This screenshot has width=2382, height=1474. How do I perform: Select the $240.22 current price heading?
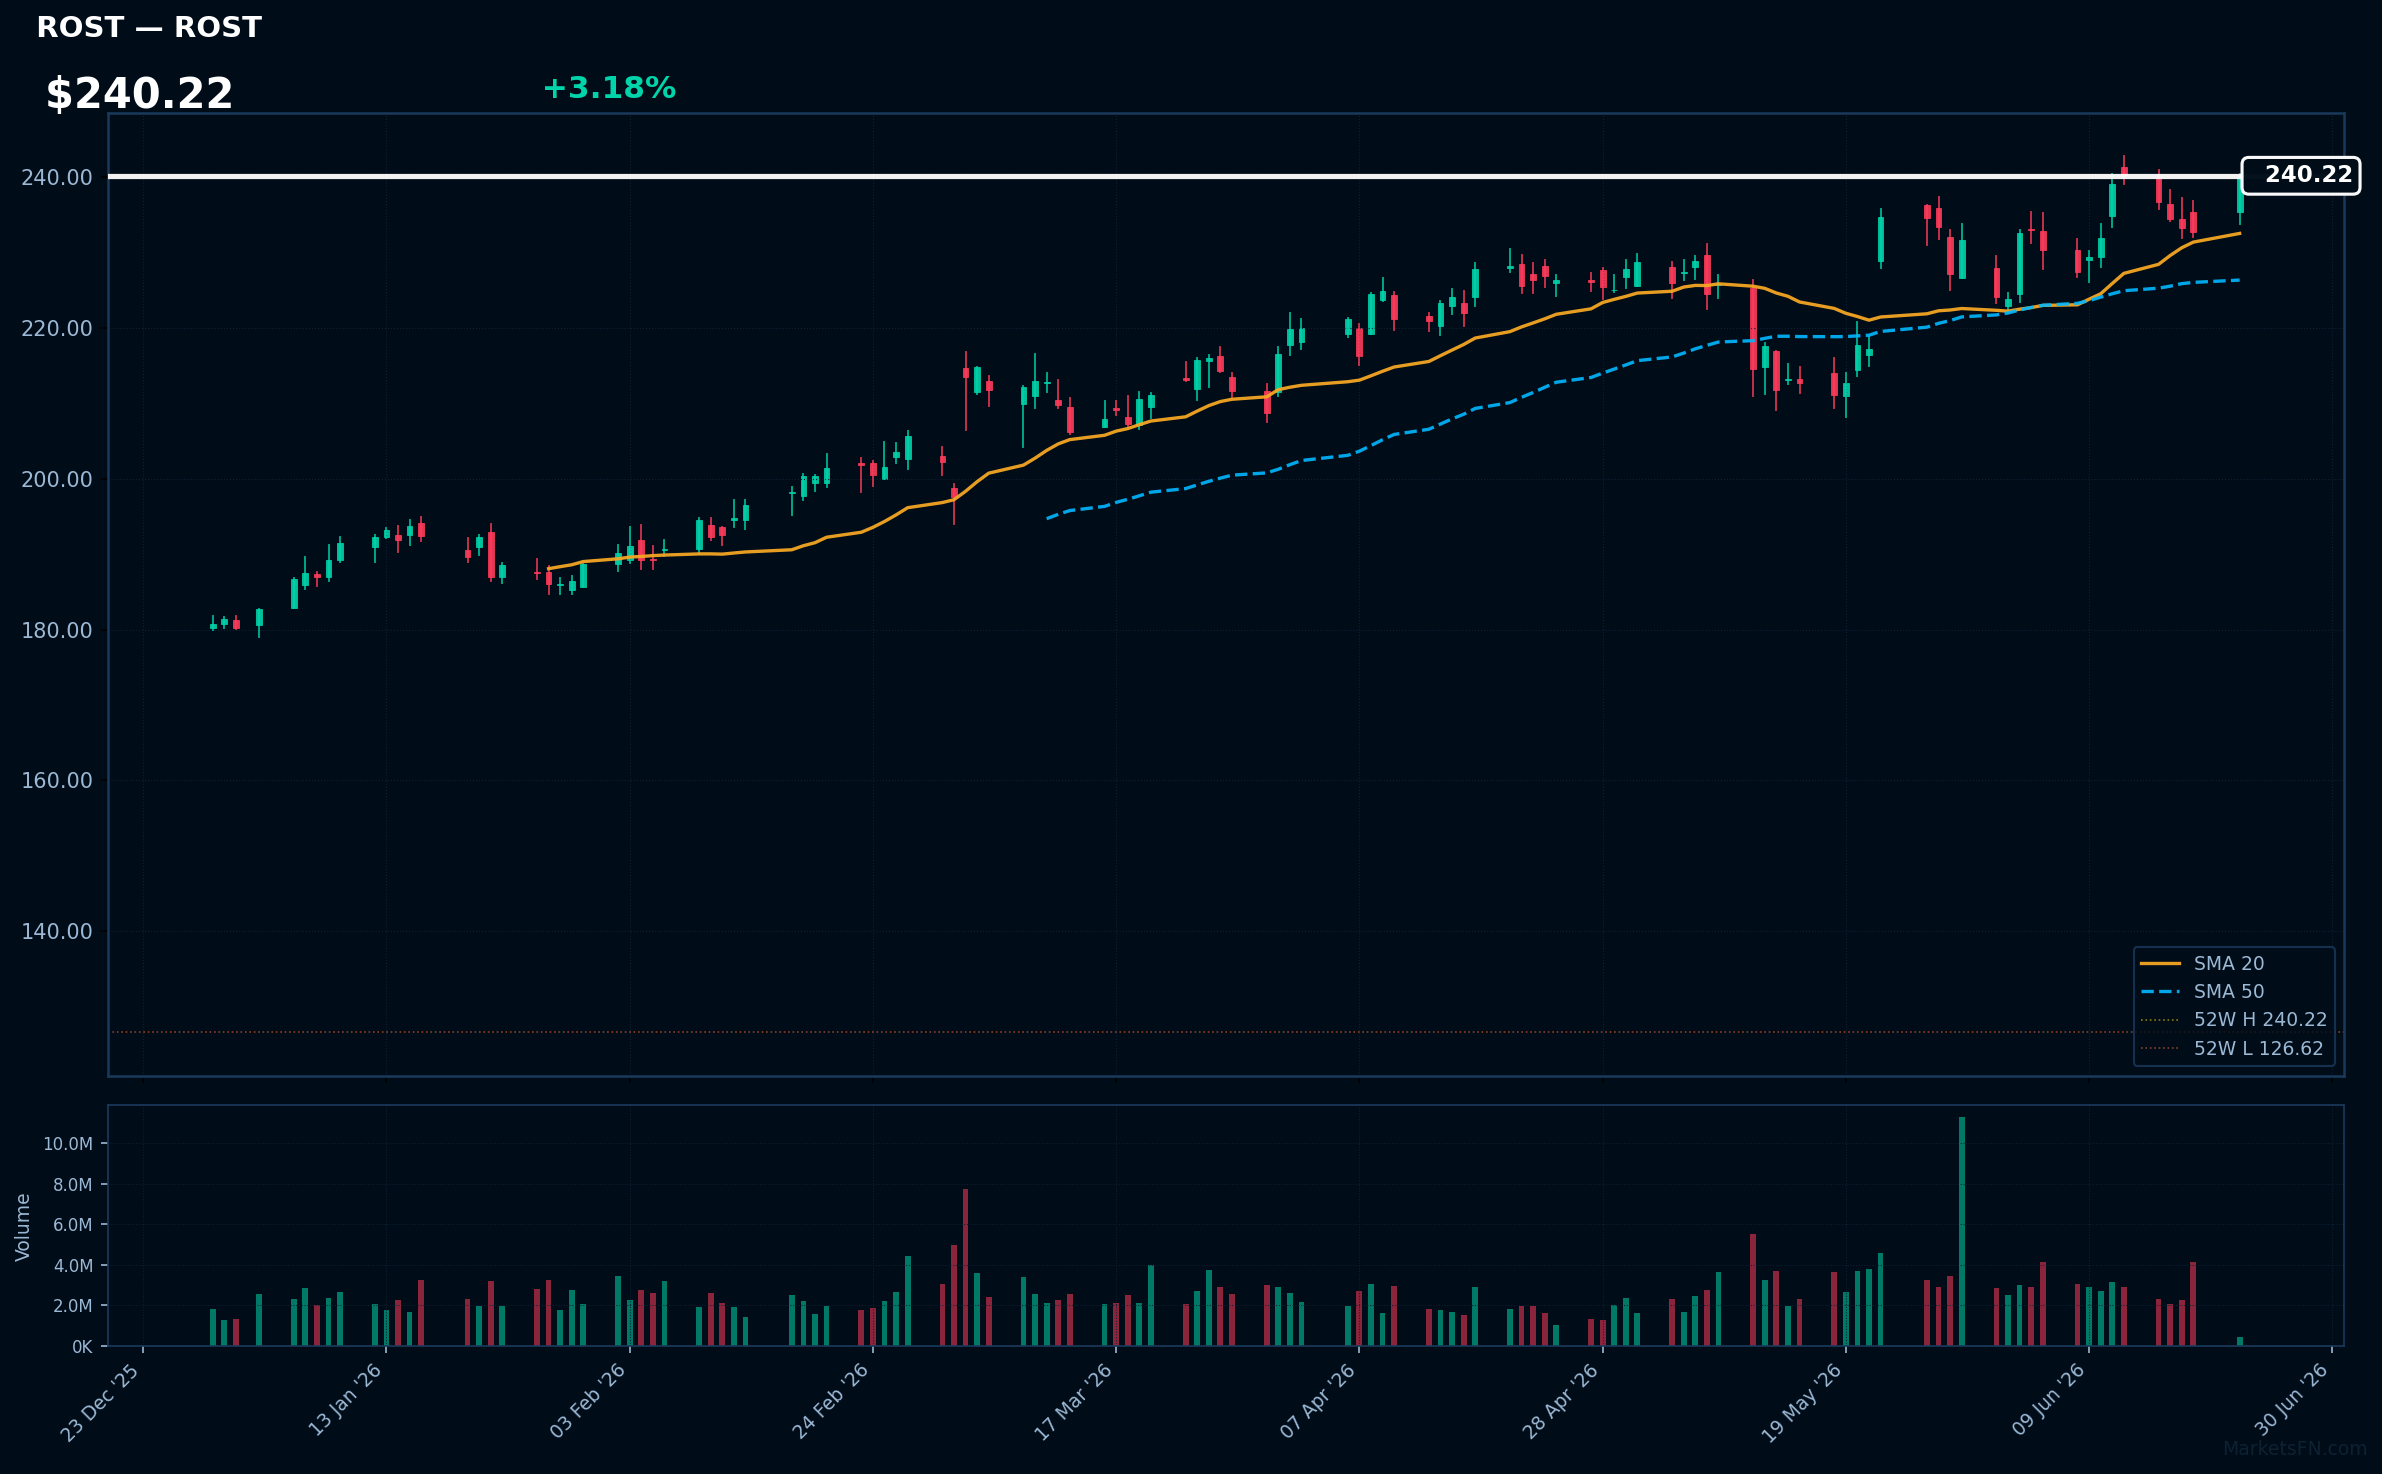(x=139, y=94)
